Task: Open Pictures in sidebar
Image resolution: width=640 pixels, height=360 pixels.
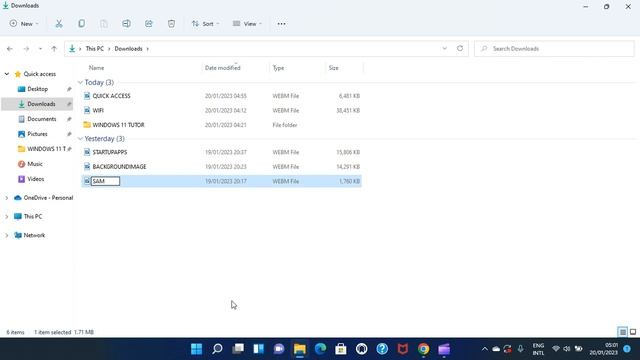Action: pyautogui.click(x=37, y=134)
